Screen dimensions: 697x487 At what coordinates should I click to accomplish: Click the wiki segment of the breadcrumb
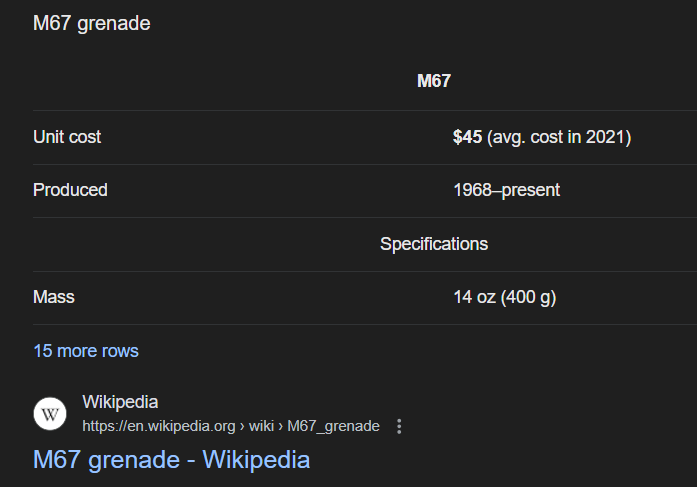tap(261, 426)
